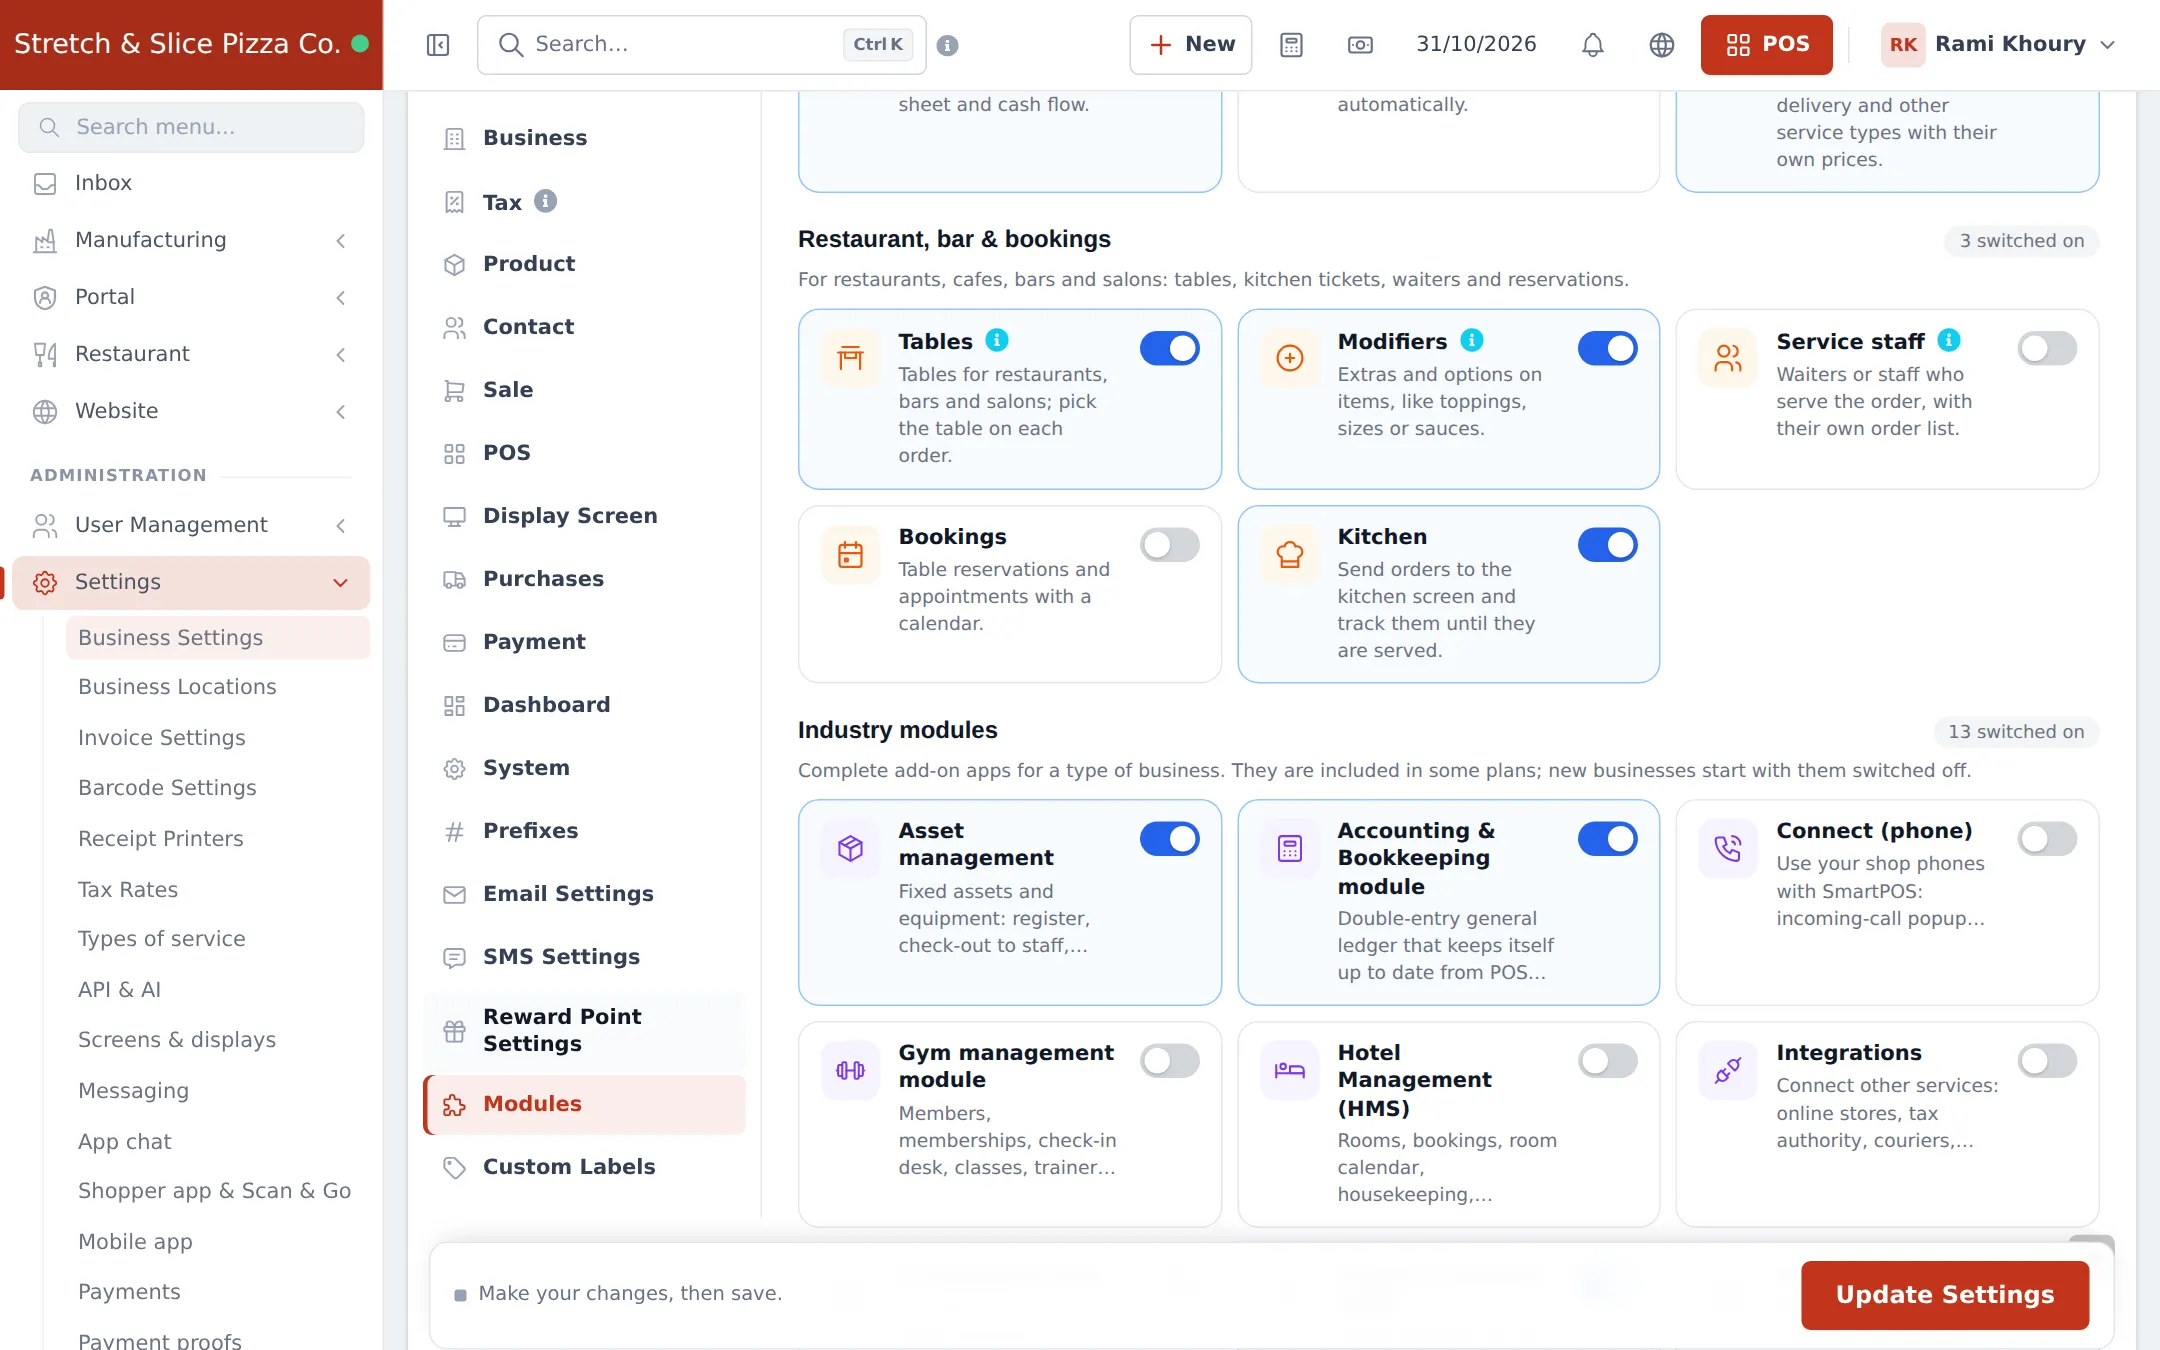Collapse the sidebar panel icon
This screenshot has height=1350, width=2160.
[x=438, y=45]
